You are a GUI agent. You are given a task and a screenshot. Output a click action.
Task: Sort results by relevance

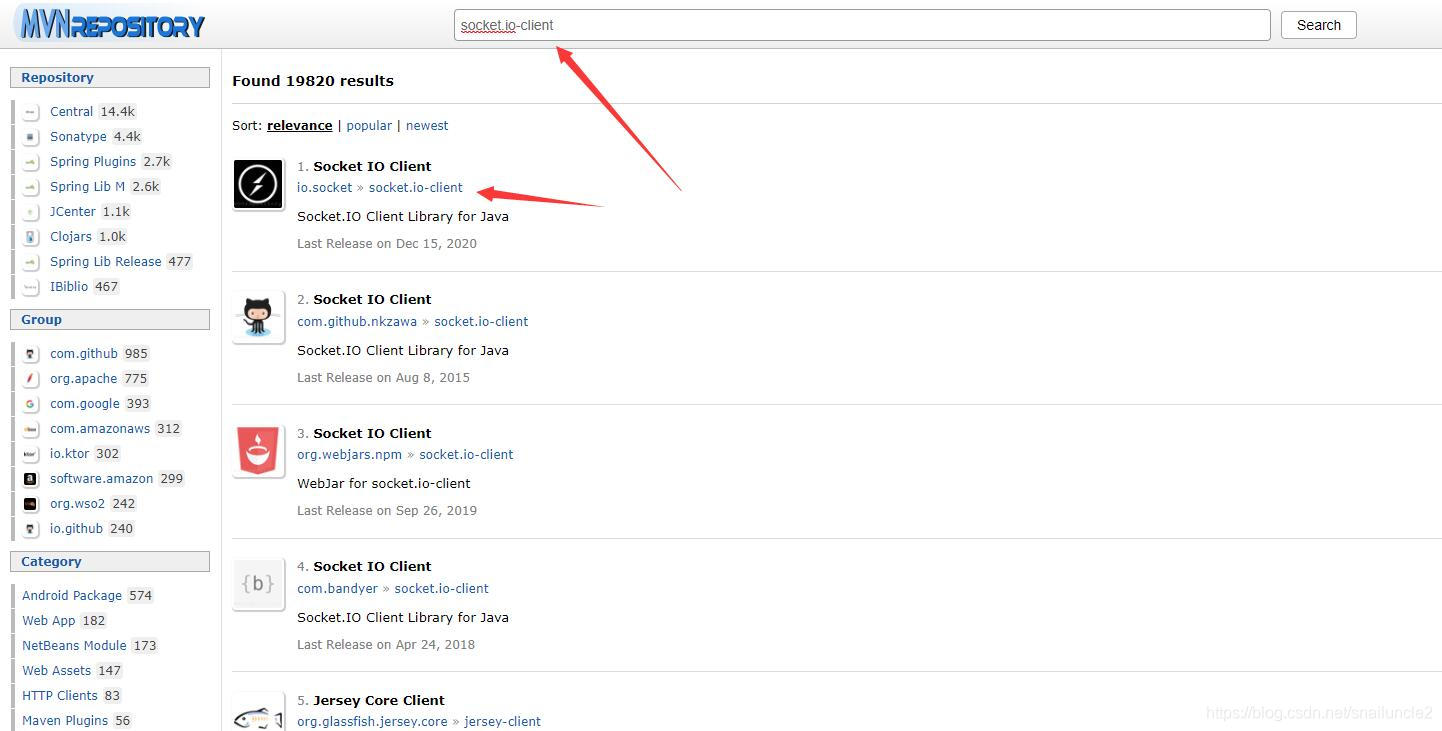tap(300, 126)
